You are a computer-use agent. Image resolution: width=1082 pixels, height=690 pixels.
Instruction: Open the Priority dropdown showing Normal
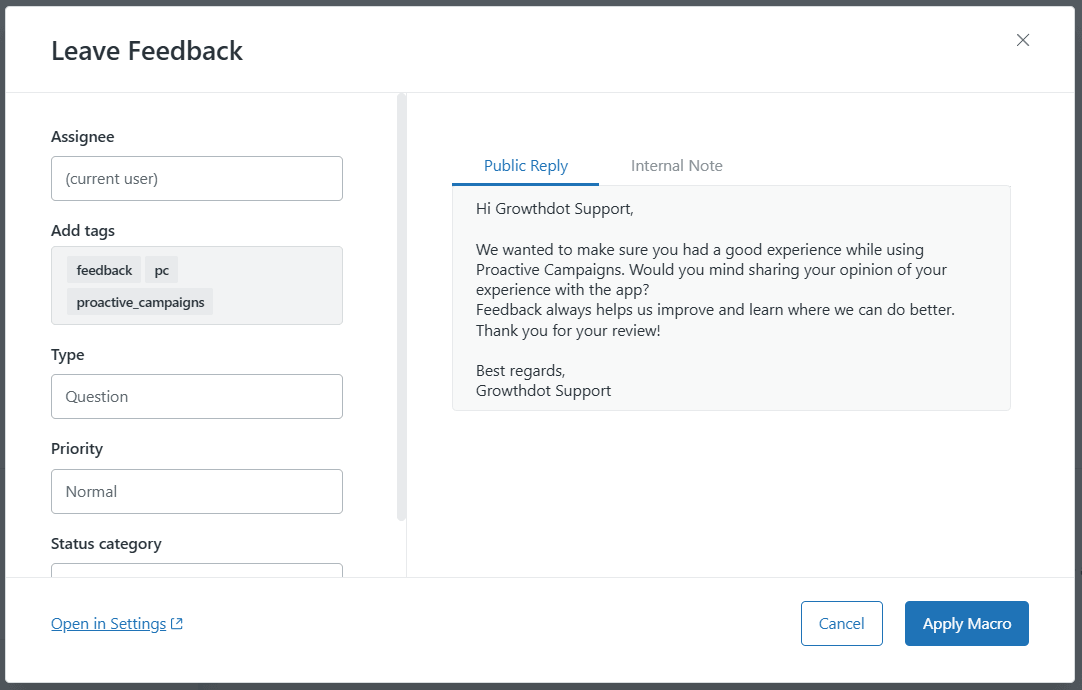196,491
